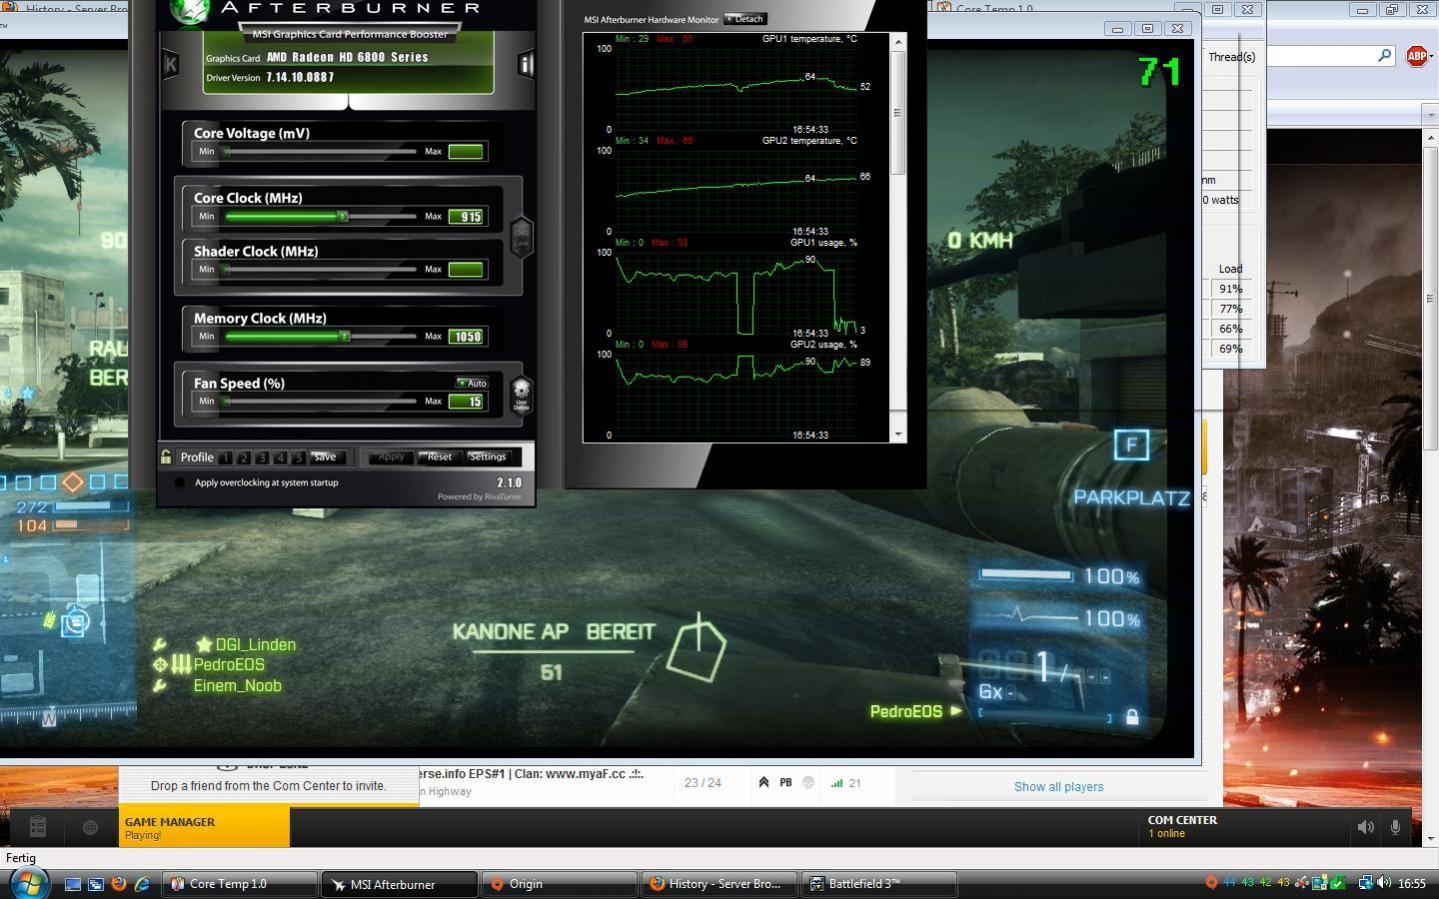The width and height of the screenshot is (1439, 899).
Task: Click the Afterburner logo orb
Action: [190, 11]
